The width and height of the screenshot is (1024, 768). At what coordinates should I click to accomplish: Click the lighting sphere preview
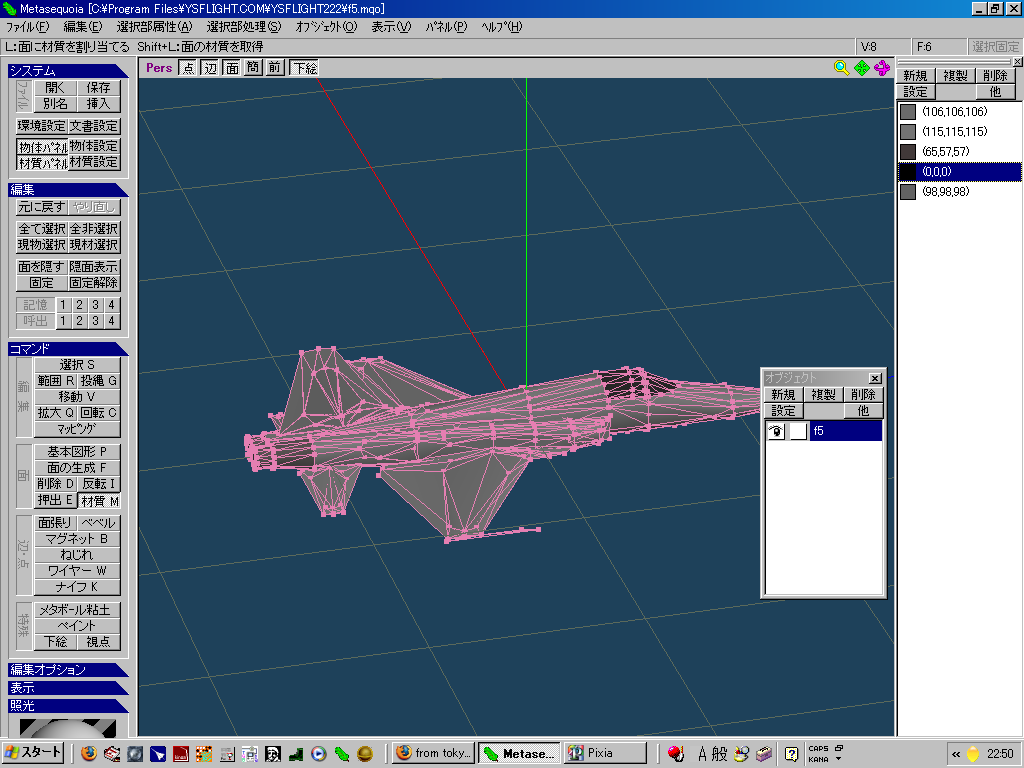point(68,727)
